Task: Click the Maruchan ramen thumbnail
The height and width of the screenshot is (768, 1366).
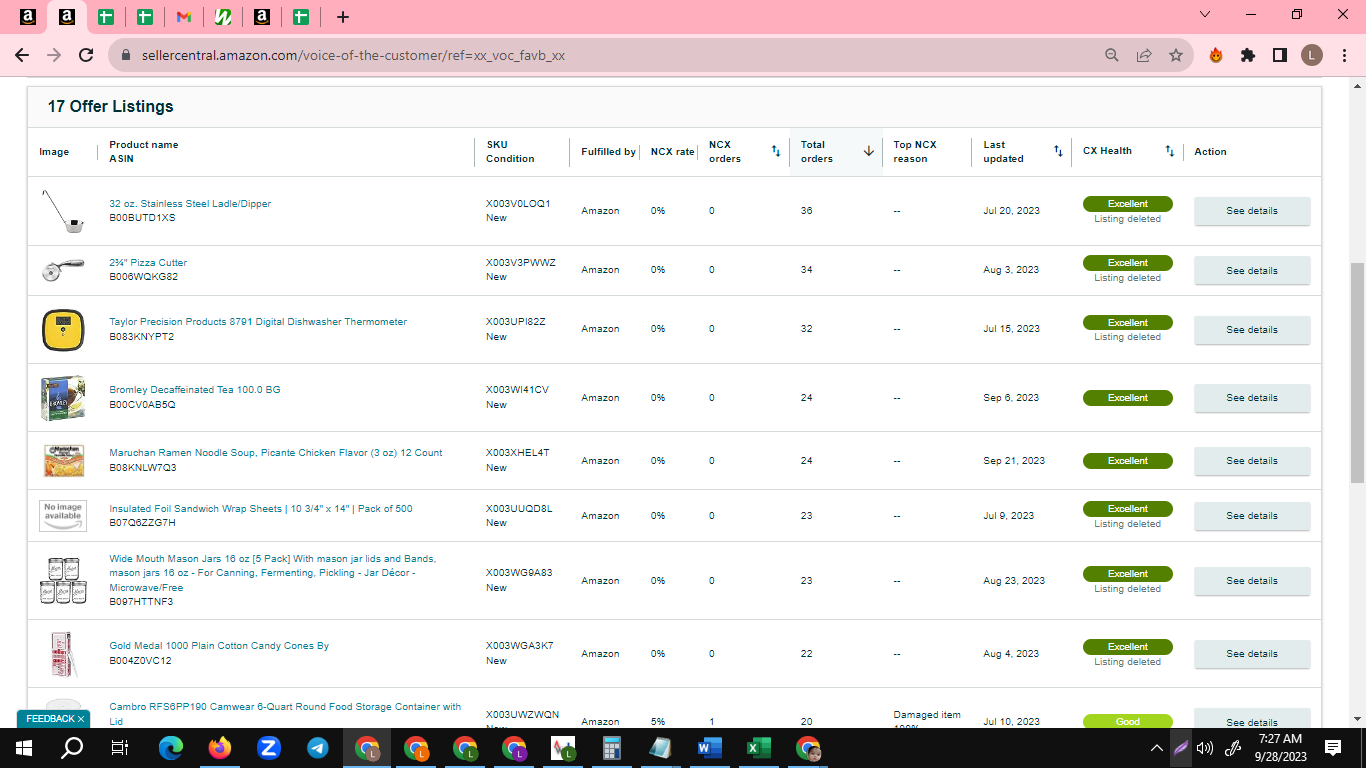Action: [62, 461]
